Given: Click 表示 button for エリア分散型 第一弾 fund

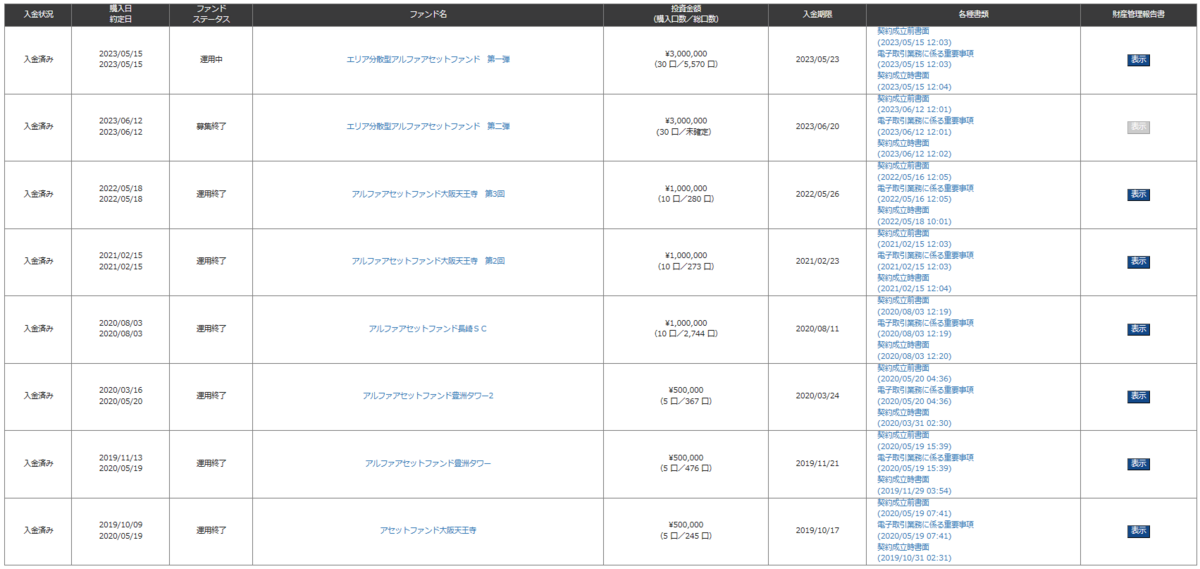Looking at the screenshot, I should click(x=1138, y=60).
